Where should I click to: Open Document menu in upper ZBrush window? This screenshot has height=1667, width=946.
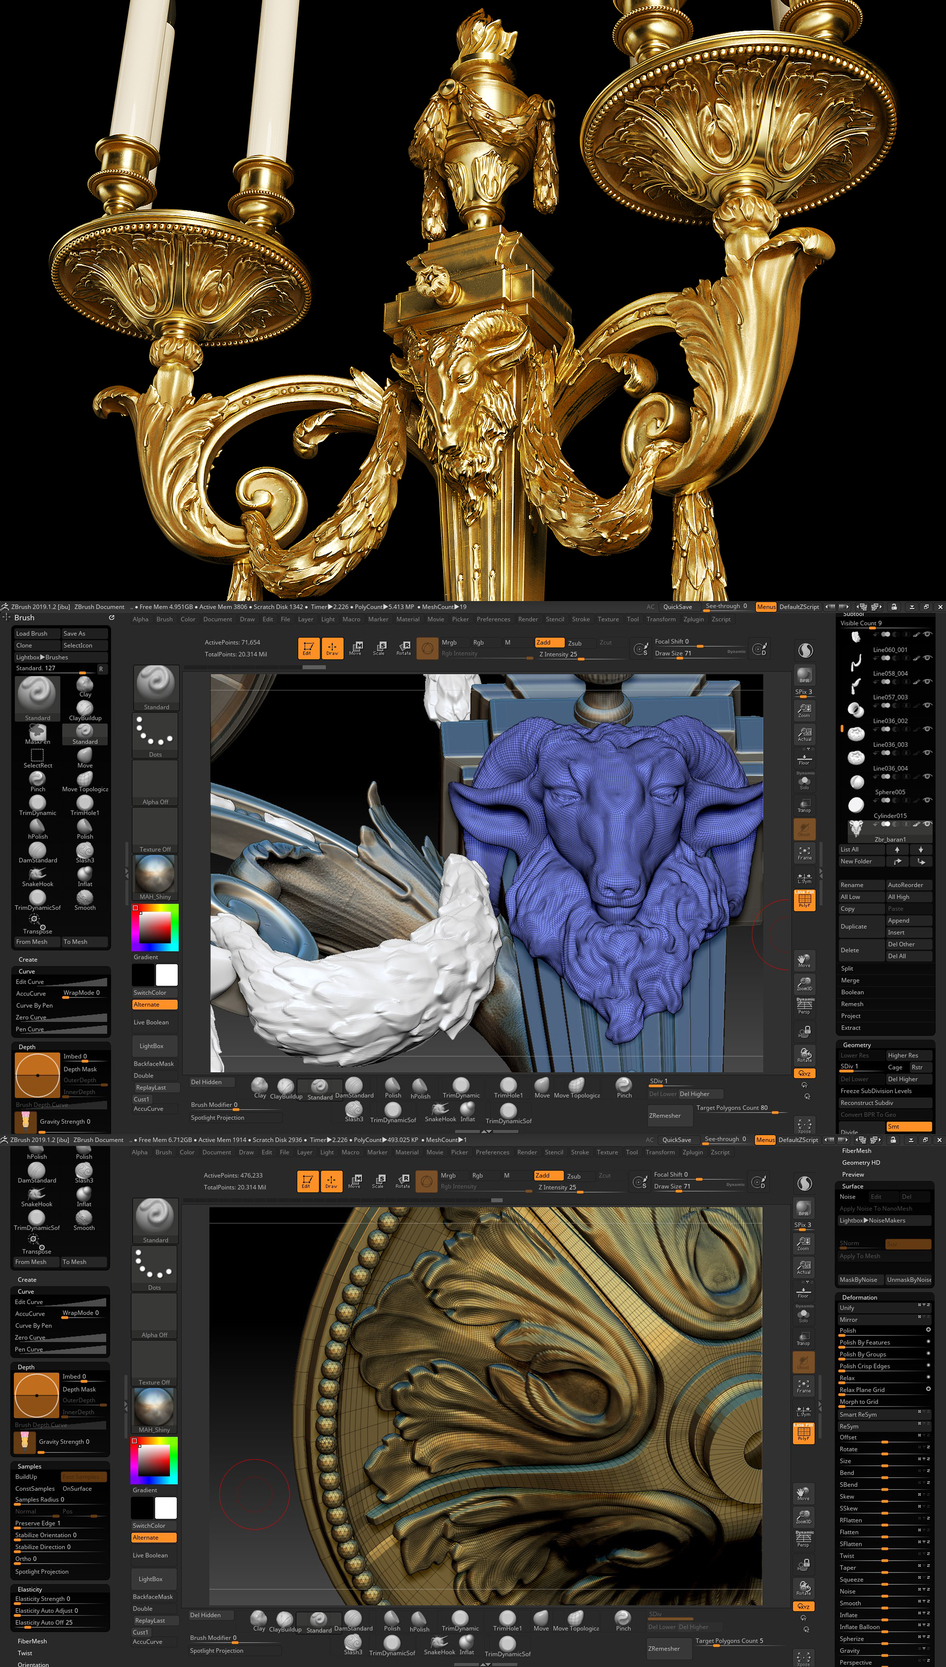click(217, 619)
